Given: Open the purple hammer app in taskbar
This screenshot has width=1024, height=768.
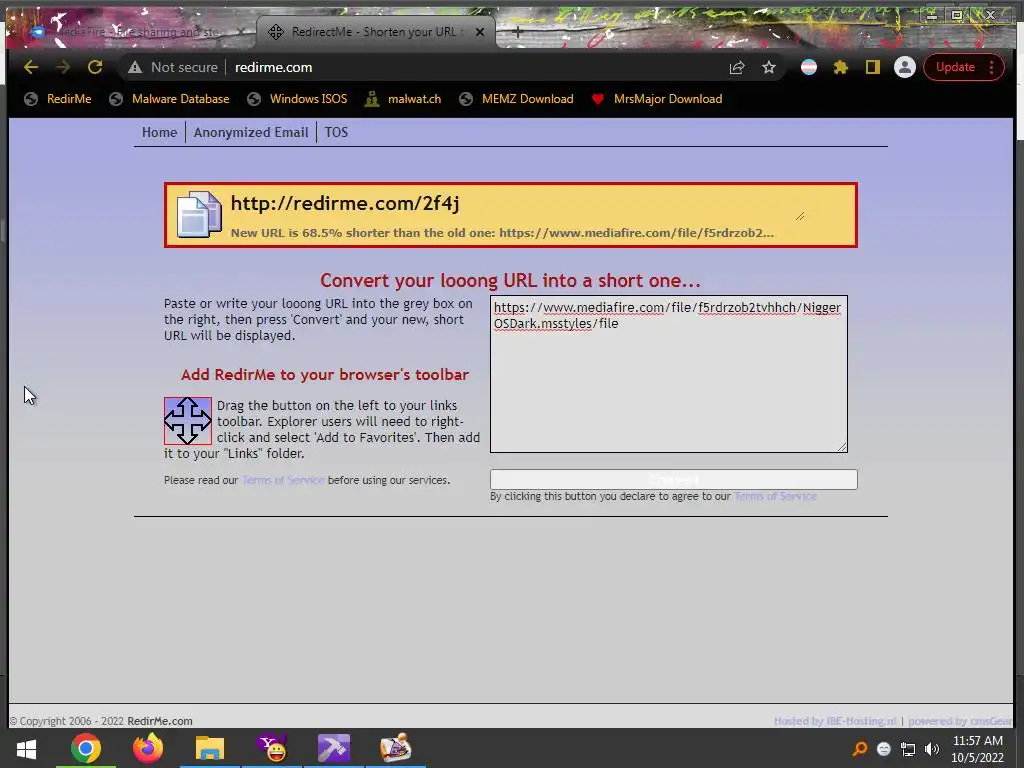Looking at the screenshot, I should coord(334,748).
